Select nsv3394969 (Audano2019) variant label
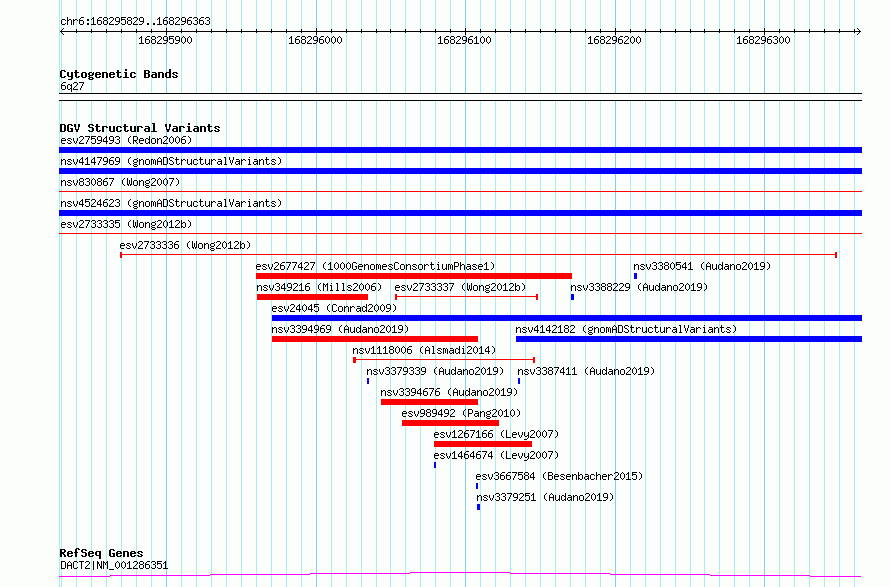 click(340, 329)
